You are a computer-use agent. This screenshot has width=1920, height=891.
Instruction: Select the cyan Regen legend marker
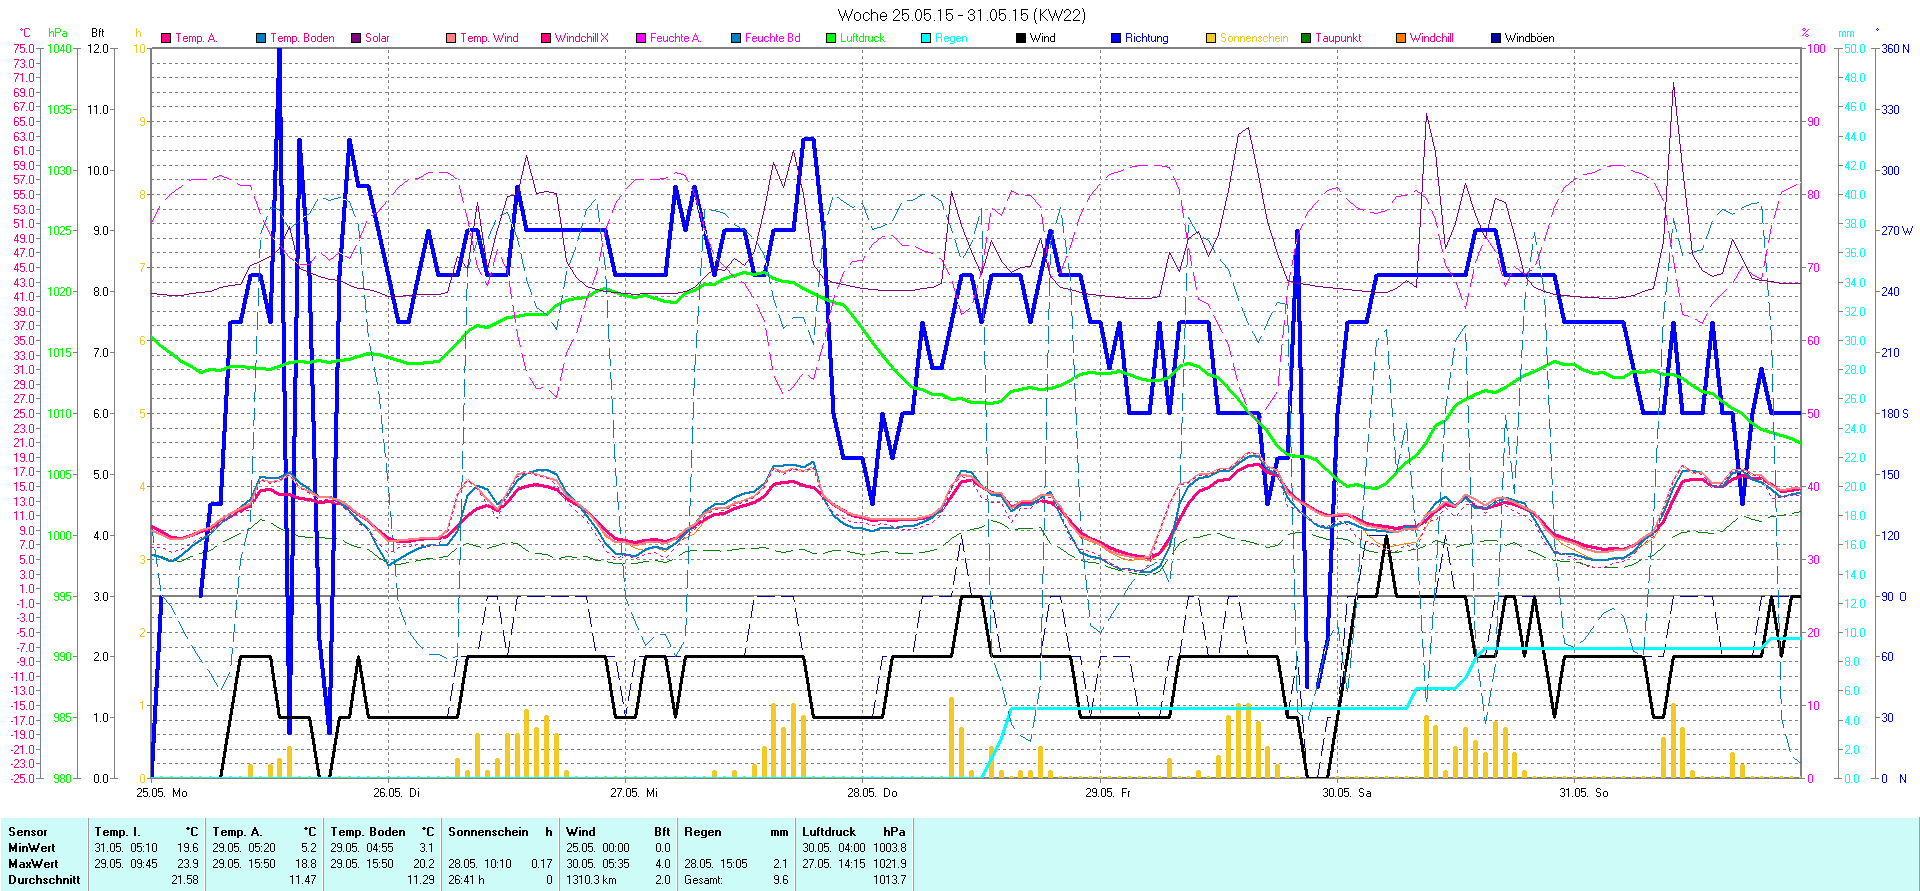926,38
